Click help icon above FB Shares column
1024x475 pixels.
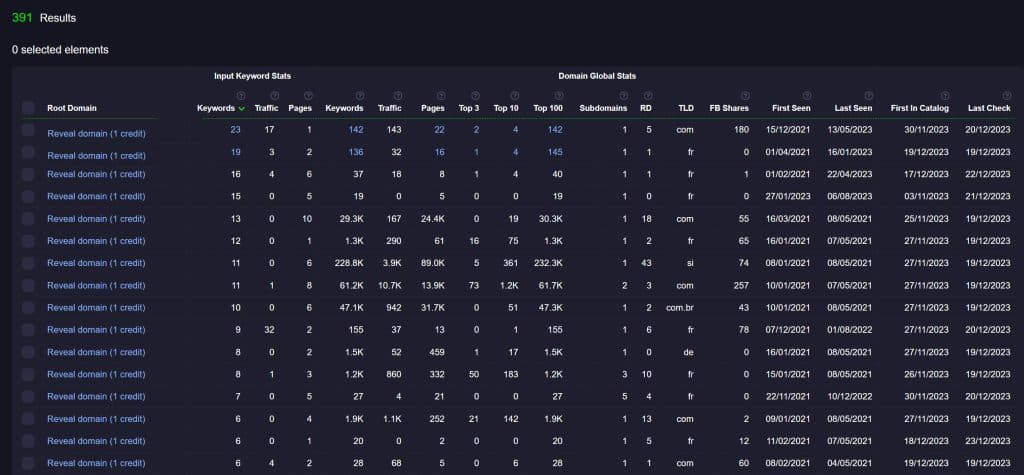[745, 96]
